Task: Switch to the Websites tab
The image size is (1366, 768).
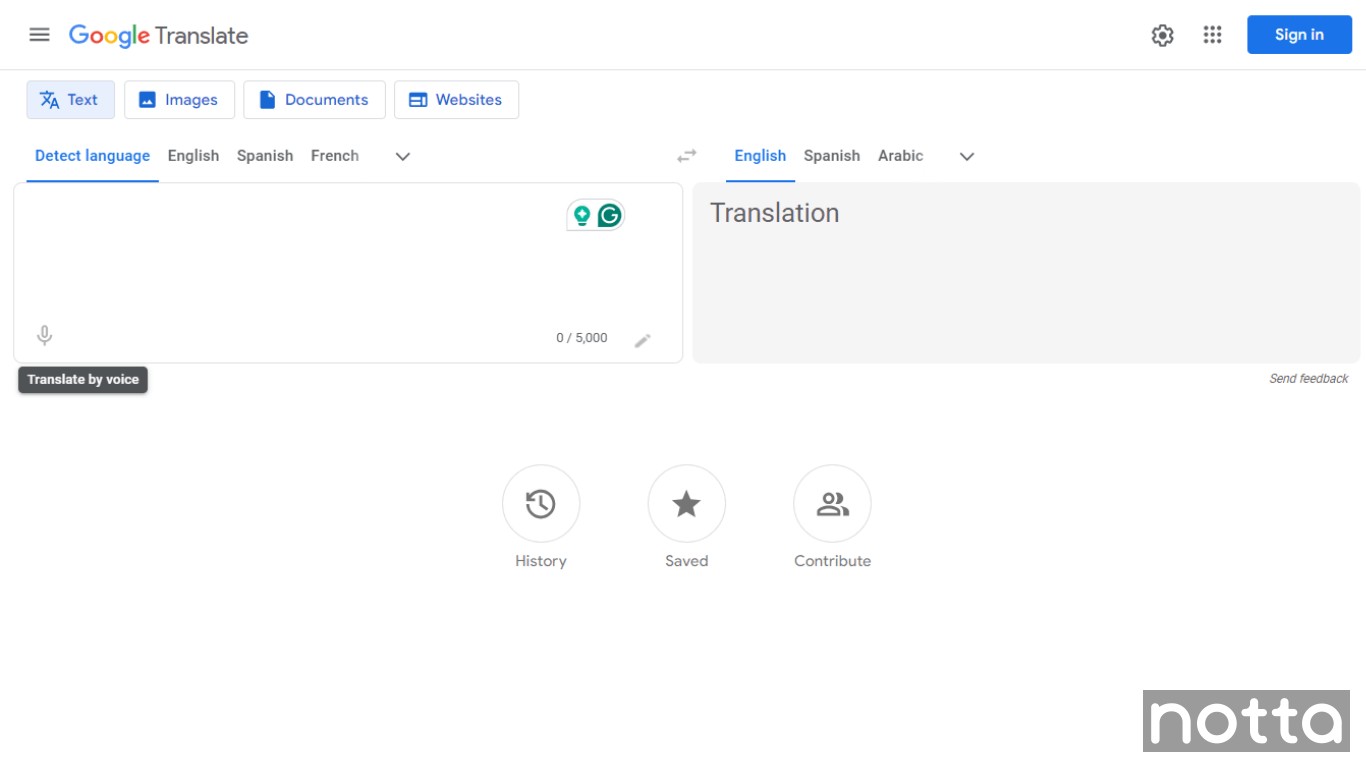Action: click(456, 99)
